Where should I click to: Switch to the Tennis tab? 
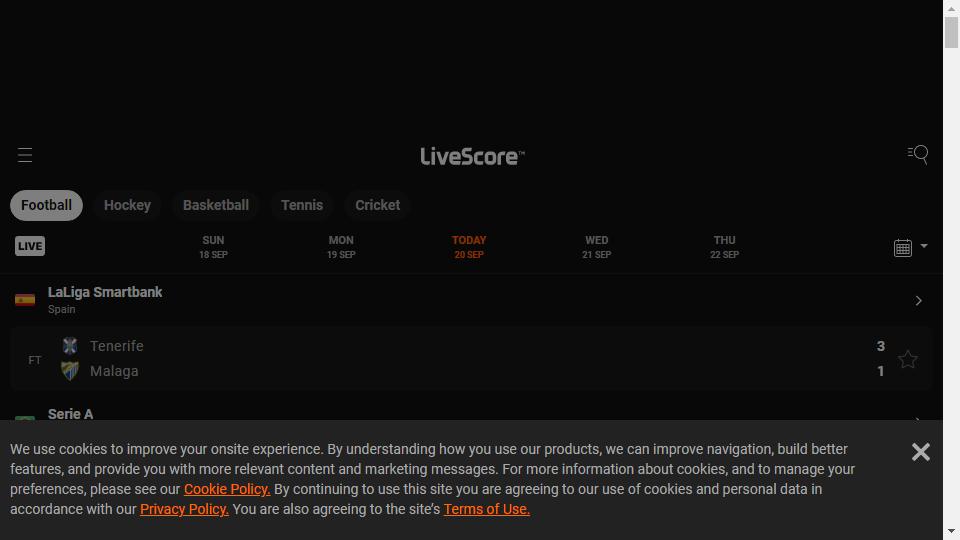coord(302,205)
